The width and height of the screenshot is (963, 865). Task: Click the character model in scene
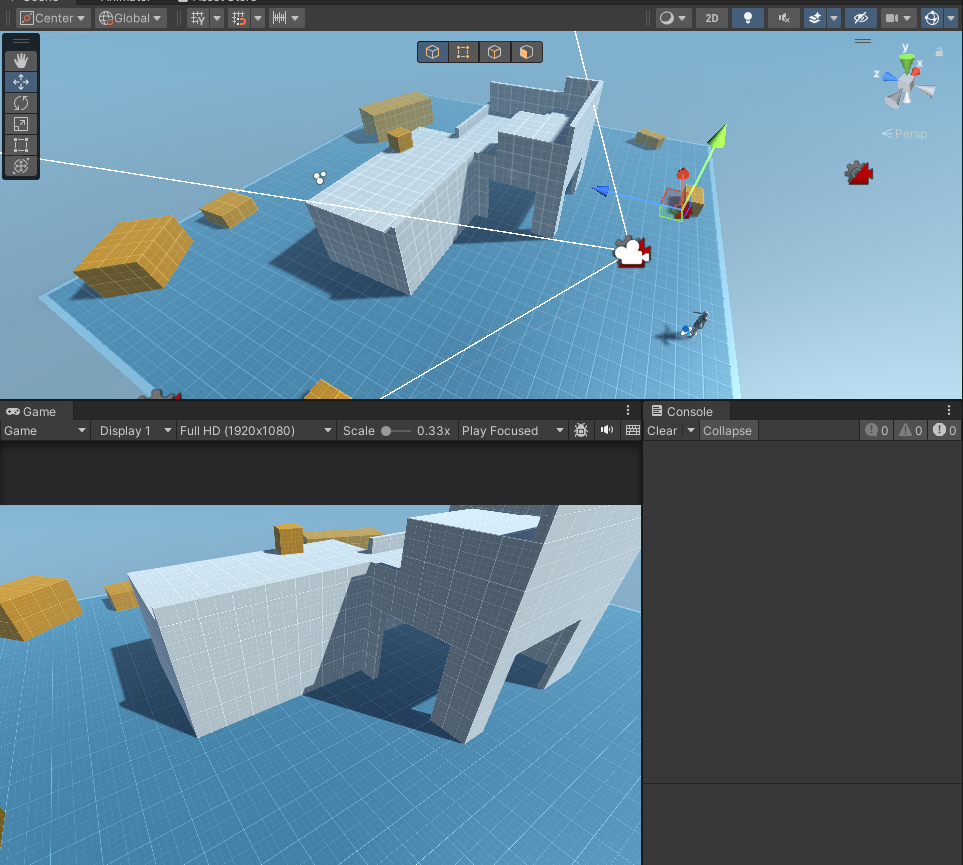coord(695,324)
